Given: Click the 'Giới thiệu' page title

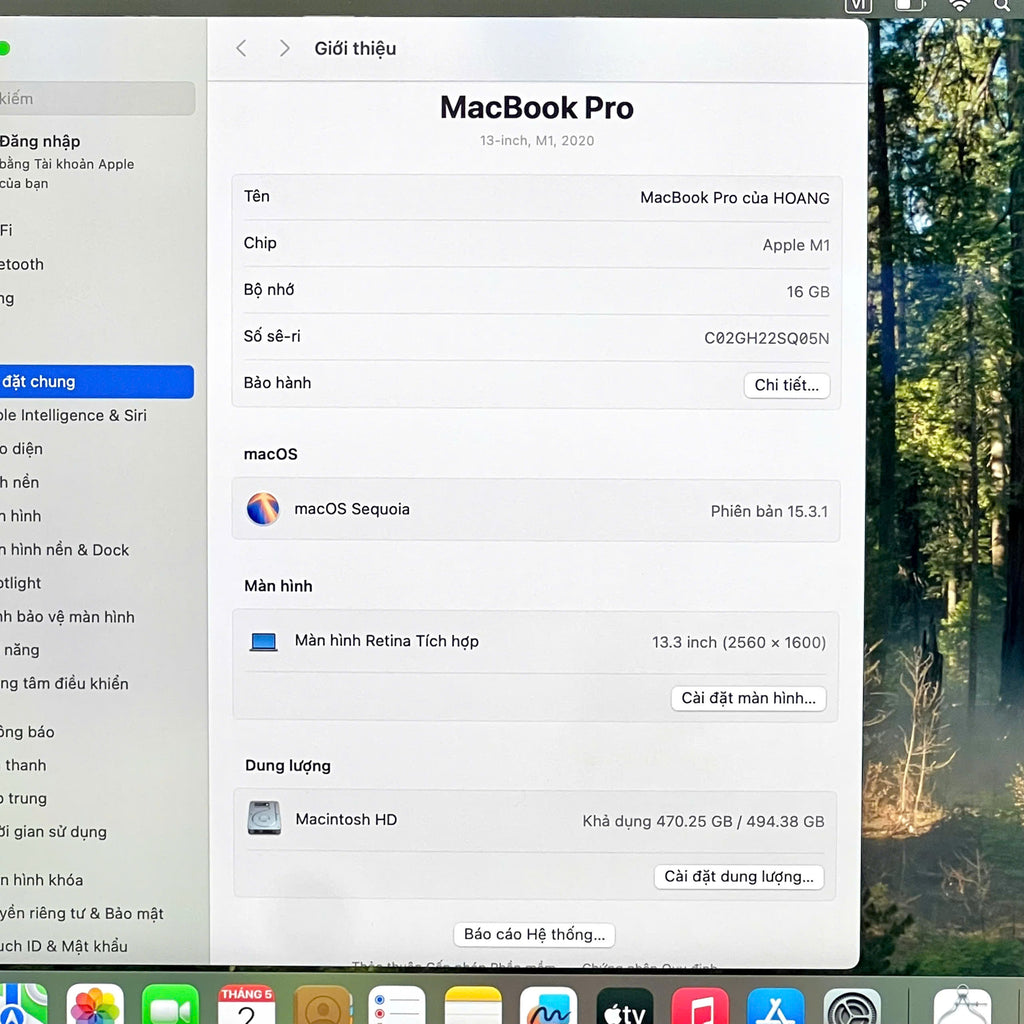Looking at the screenshot, I should [x=355, y=48].
